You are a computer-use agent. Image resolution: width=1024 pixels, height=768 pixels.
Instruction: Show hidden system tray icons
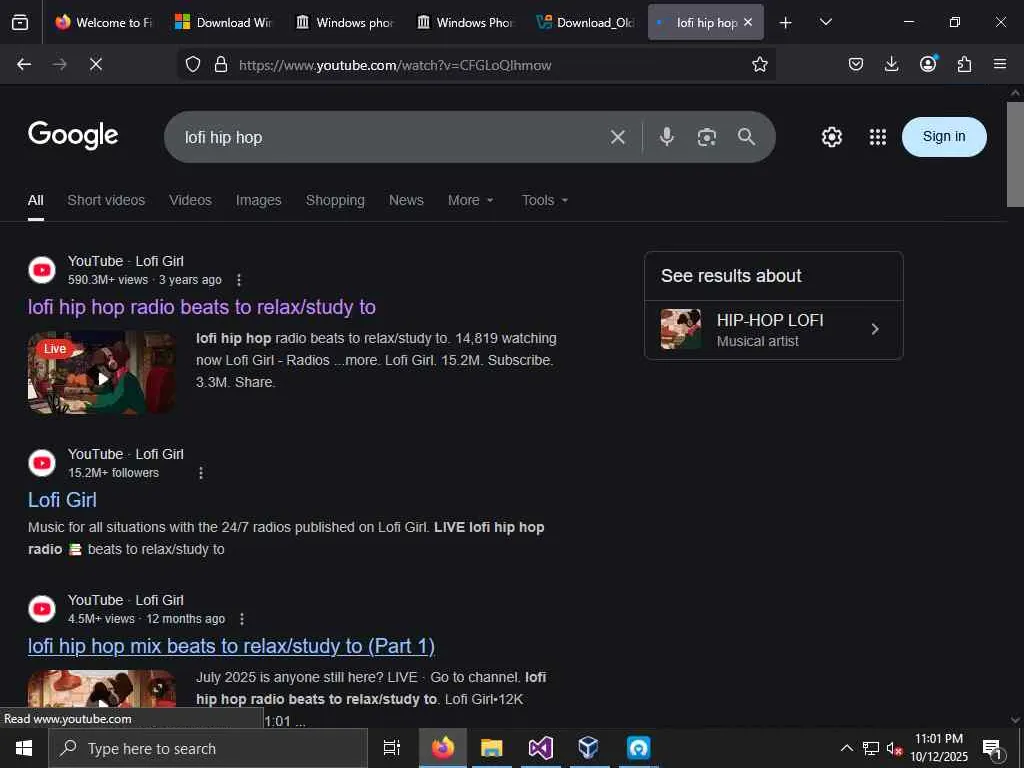click(846, 748)
